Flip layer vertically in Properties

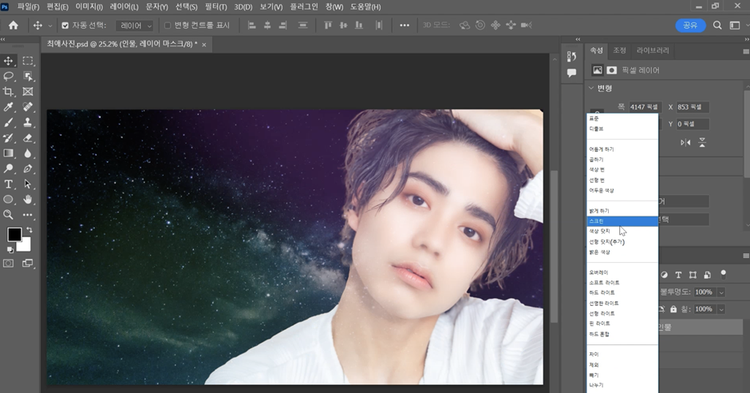point(702,142)
